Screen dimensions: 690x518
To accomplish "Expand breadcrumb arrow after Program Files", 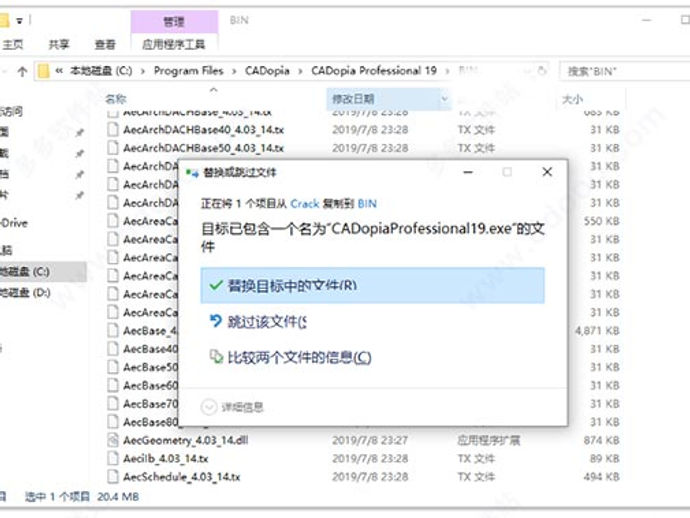I will 234,71.
